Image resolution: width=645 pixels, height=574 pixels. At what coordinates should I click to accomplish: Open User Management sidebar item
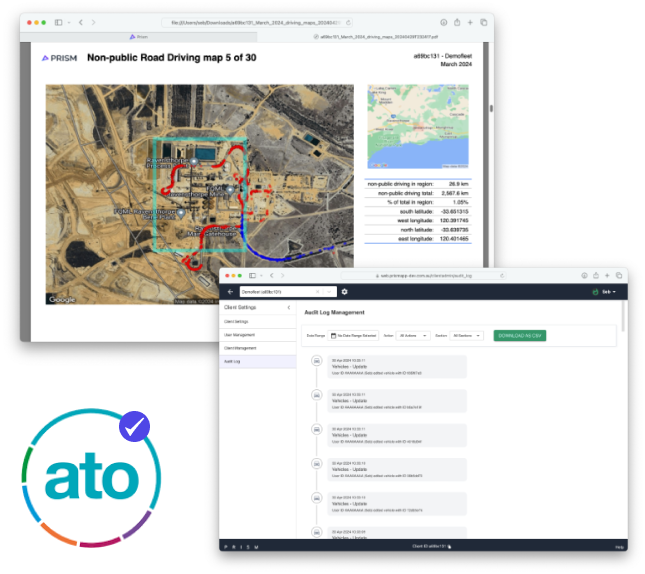point(258,335)
